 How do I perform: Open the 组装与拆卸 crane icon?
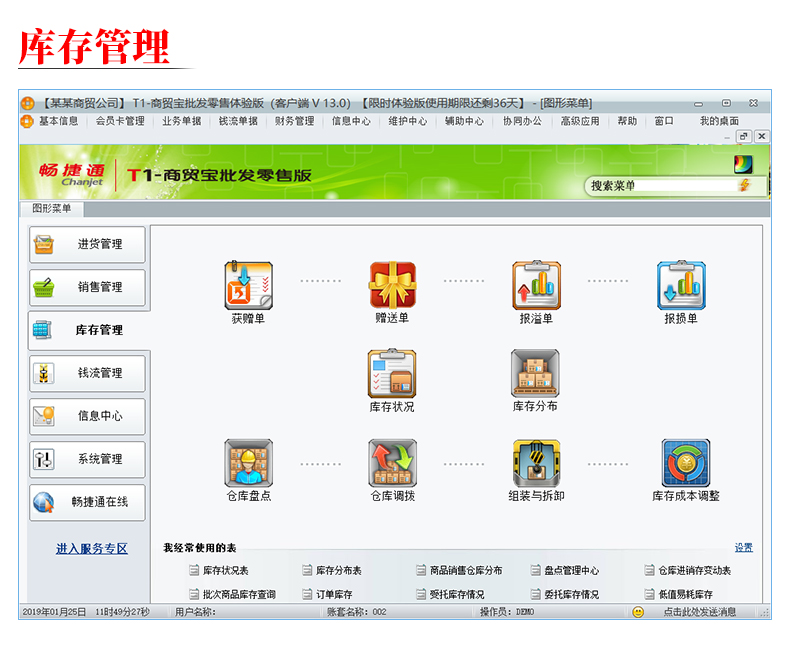point(536,463)
